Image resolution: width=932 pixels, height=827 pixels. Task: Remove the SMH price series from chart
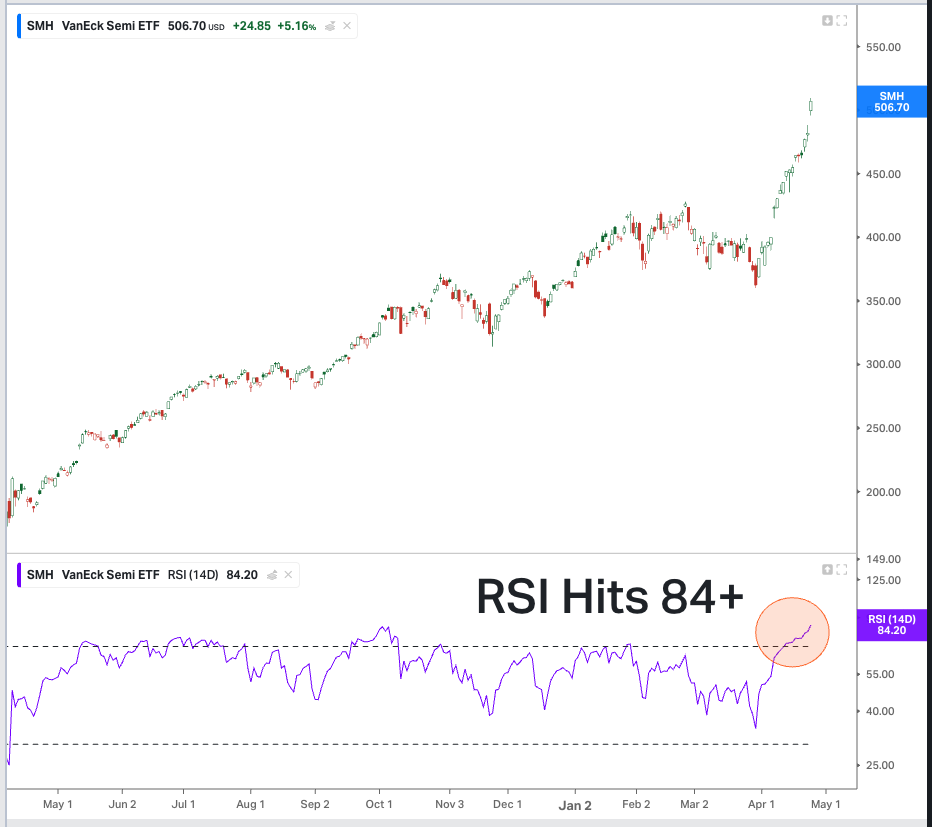coord(347,26)
